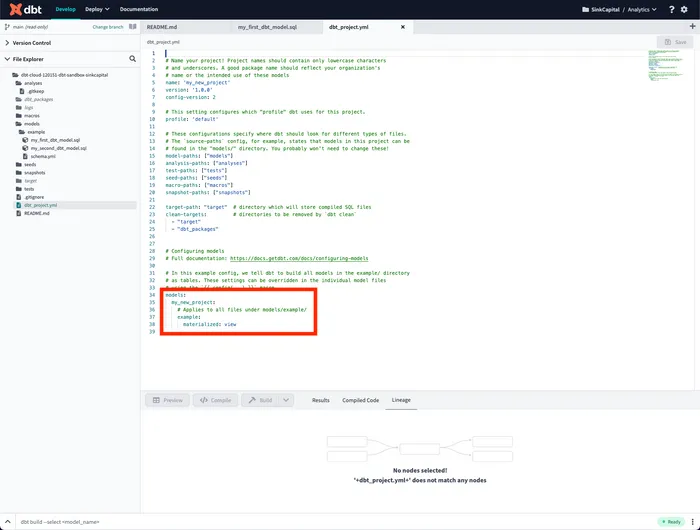The width and height of the screenshot is (700, 530).
Task: Switch to the Results tab
Action: pyautogui.click(x=321, y=400)
